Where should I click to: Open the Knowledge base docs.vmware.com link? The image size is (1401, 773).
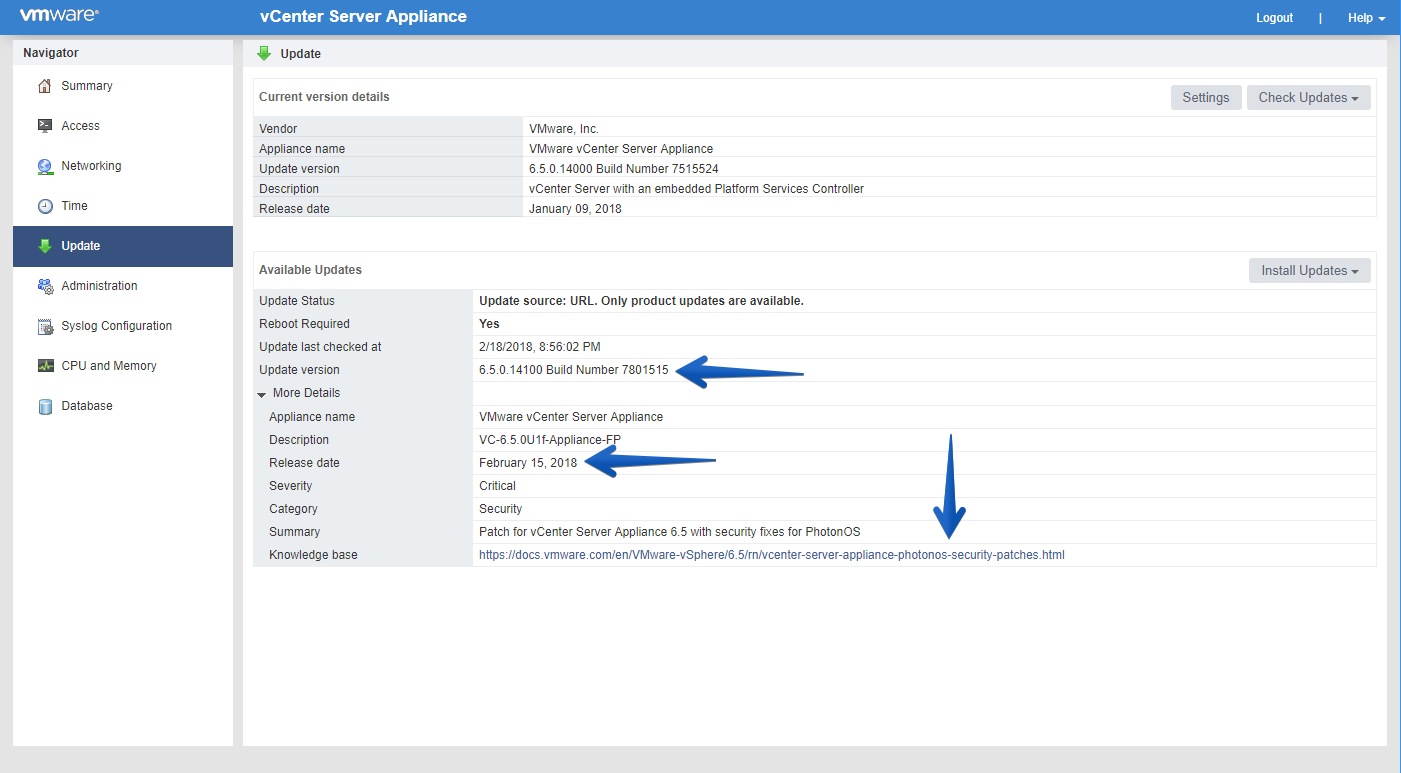pyautogui.click(x=772, y=555)
